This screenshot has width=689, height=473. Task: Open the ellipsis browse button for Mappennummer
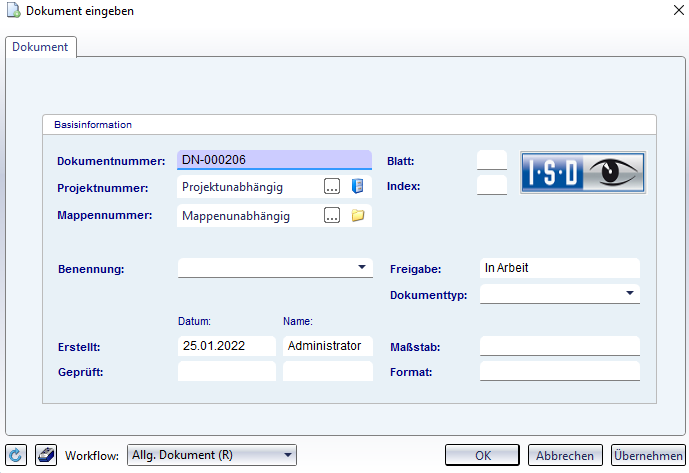point(332,215)
